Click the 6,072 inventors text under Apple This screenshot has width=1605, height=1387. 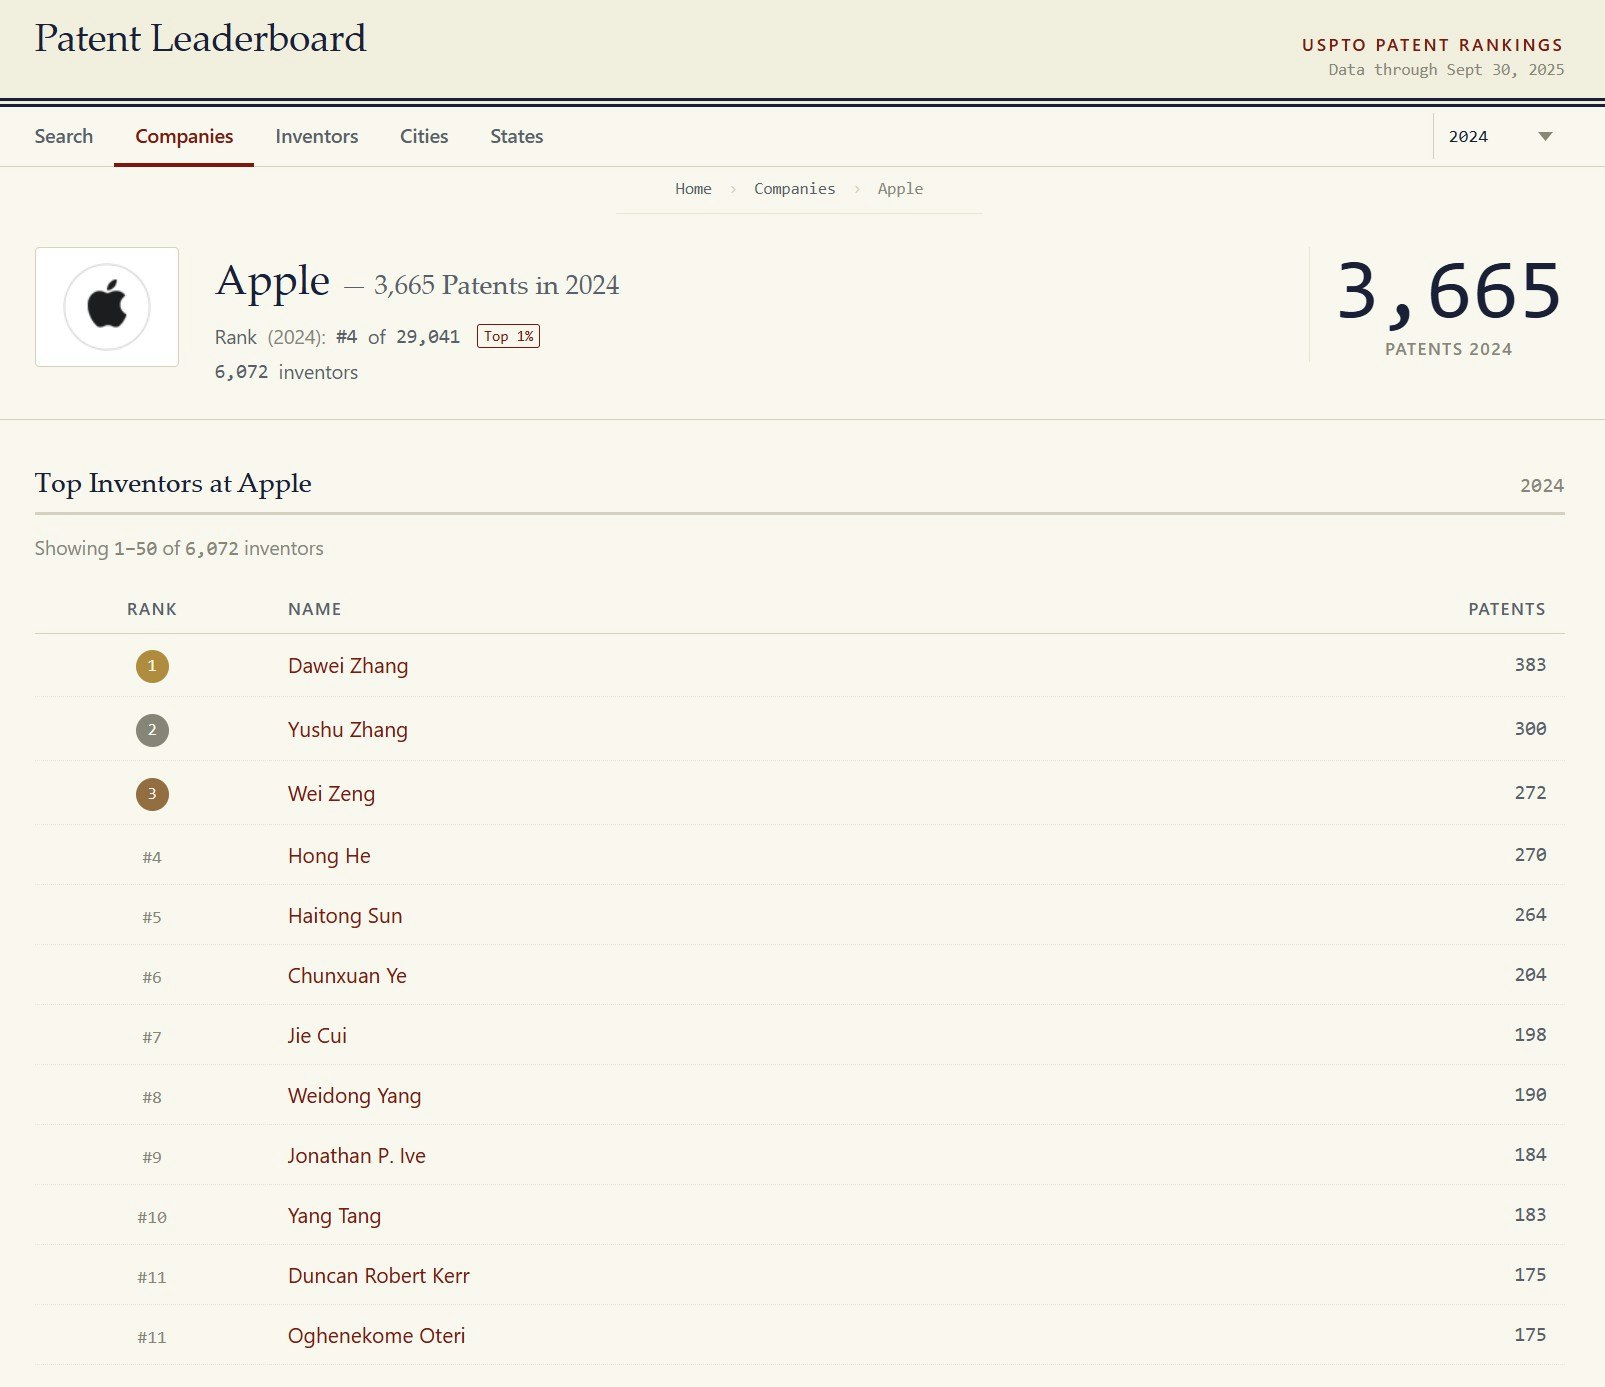click(x=286, y=372)
